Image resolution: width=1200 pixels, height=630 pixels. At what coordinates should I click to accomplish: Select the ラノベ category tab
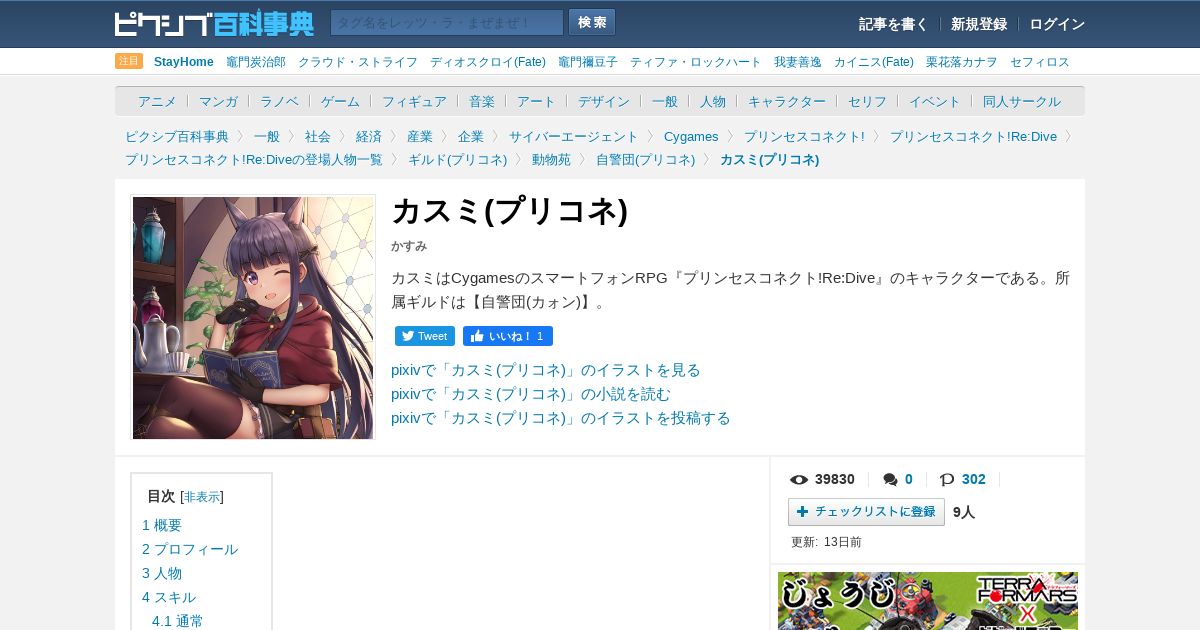point(279,102)
